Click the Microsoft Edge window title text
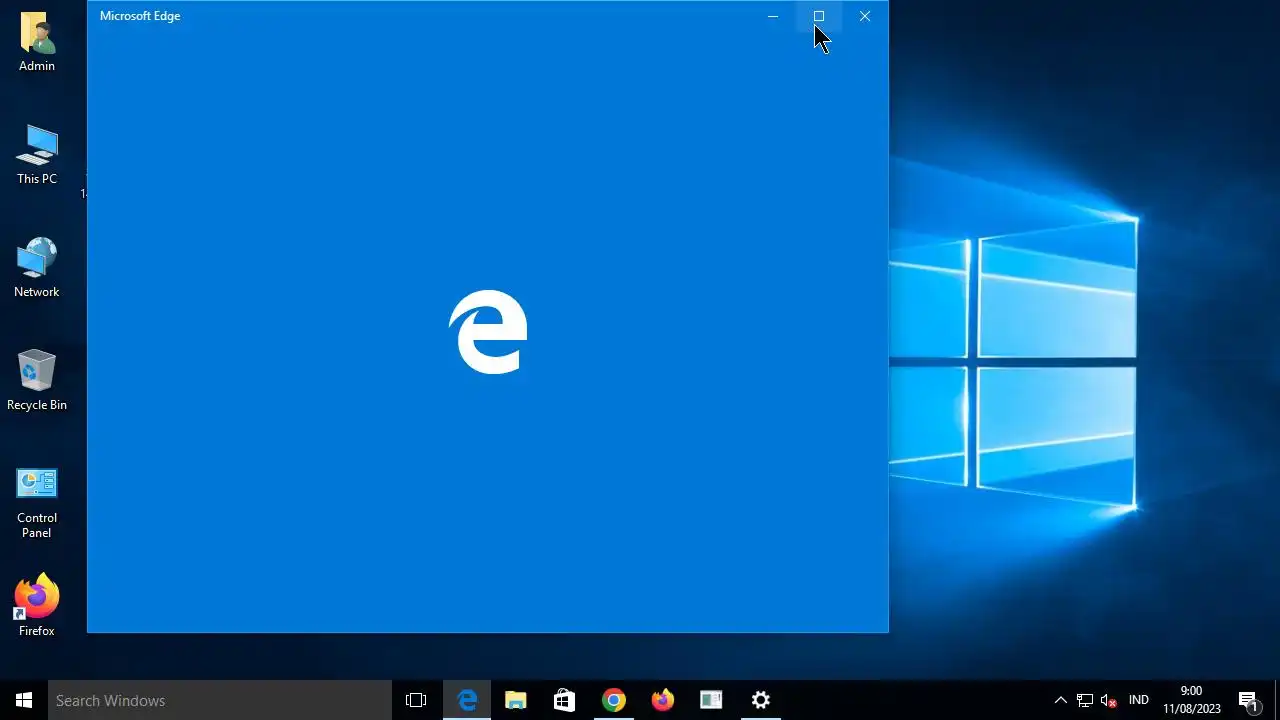 [140, 16]
